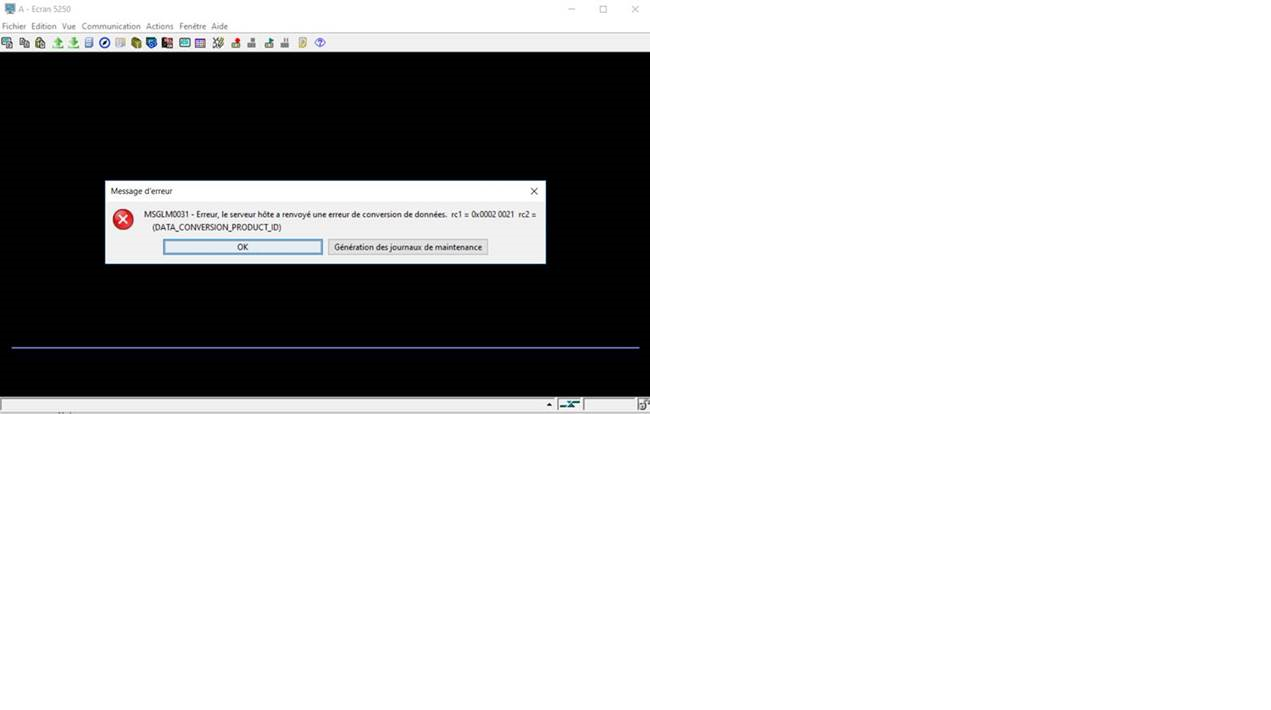Open help via the question mark icon
Screen dimensions: 1271x710
pos(319,42)
